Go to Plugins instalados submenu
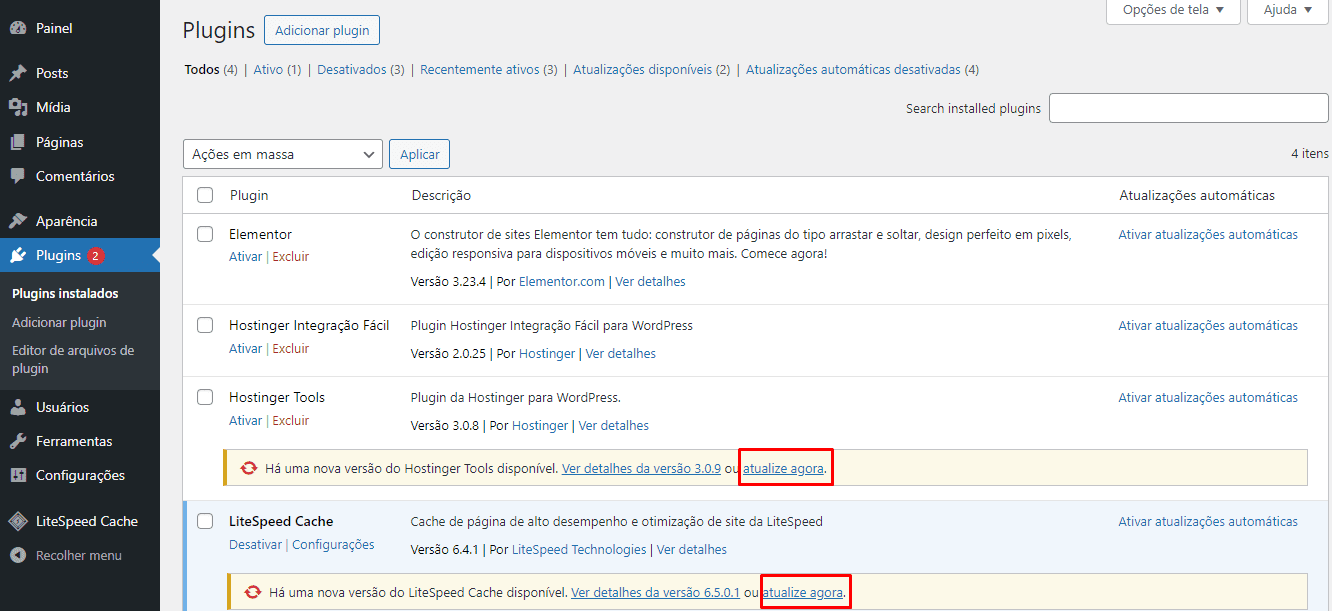 point(65,293)
